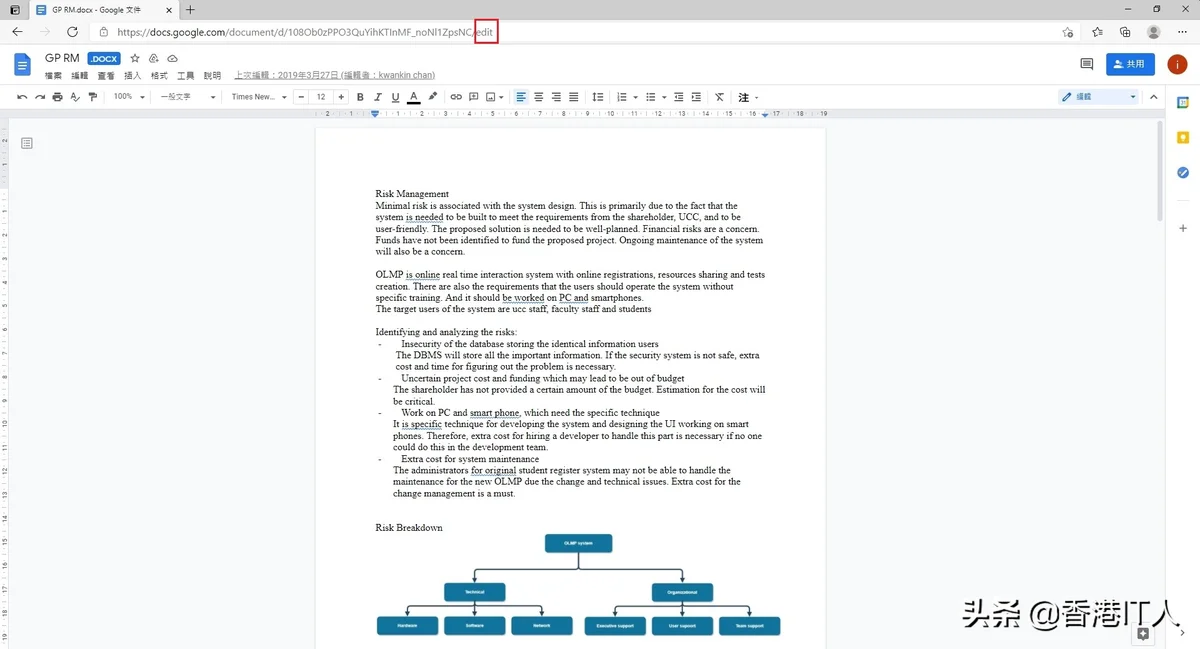1200x649 pixels.
Task: Align text to the right
Action: point(556,97)
